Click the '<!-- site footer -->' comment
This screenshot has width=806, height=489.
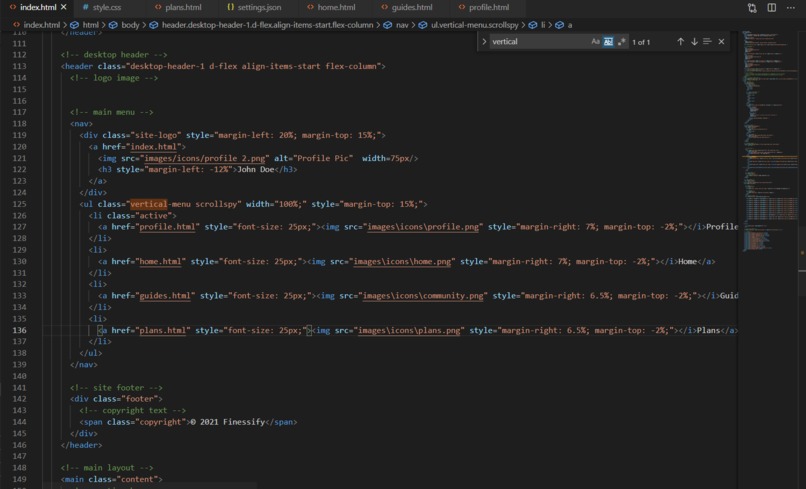point(116,388)
